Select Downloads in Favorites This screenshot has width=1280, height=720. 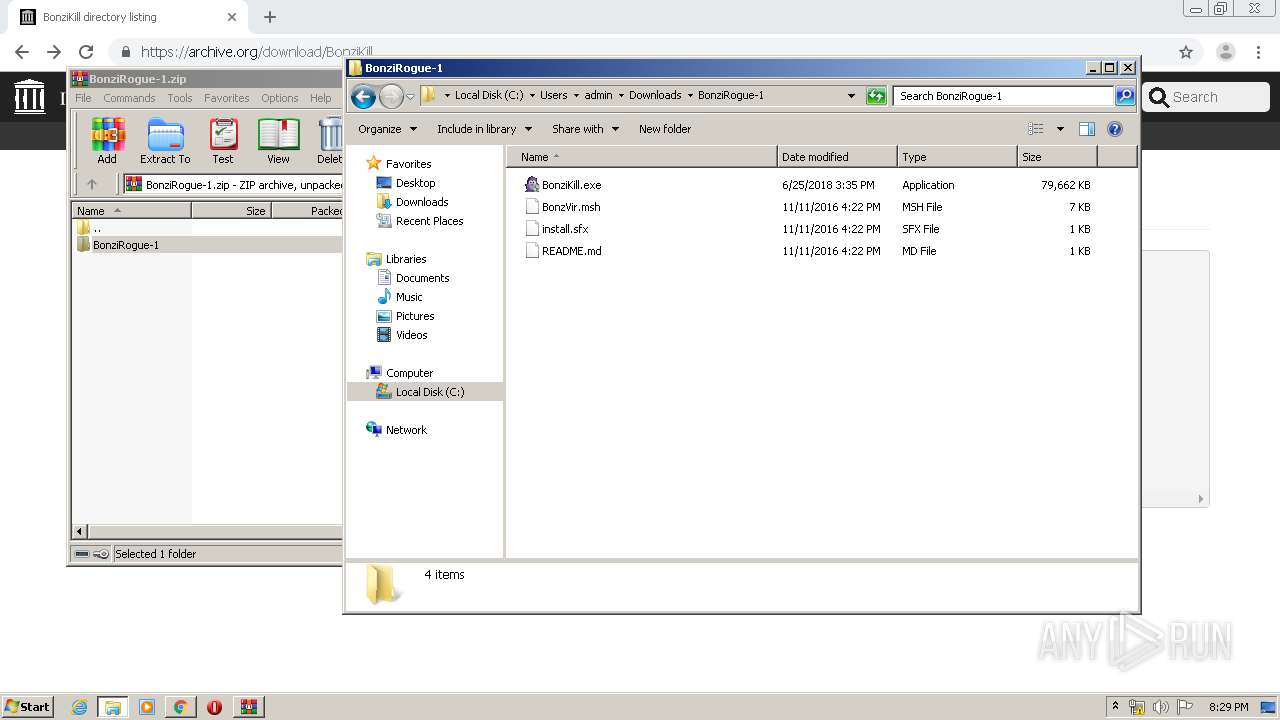(422, 202)
